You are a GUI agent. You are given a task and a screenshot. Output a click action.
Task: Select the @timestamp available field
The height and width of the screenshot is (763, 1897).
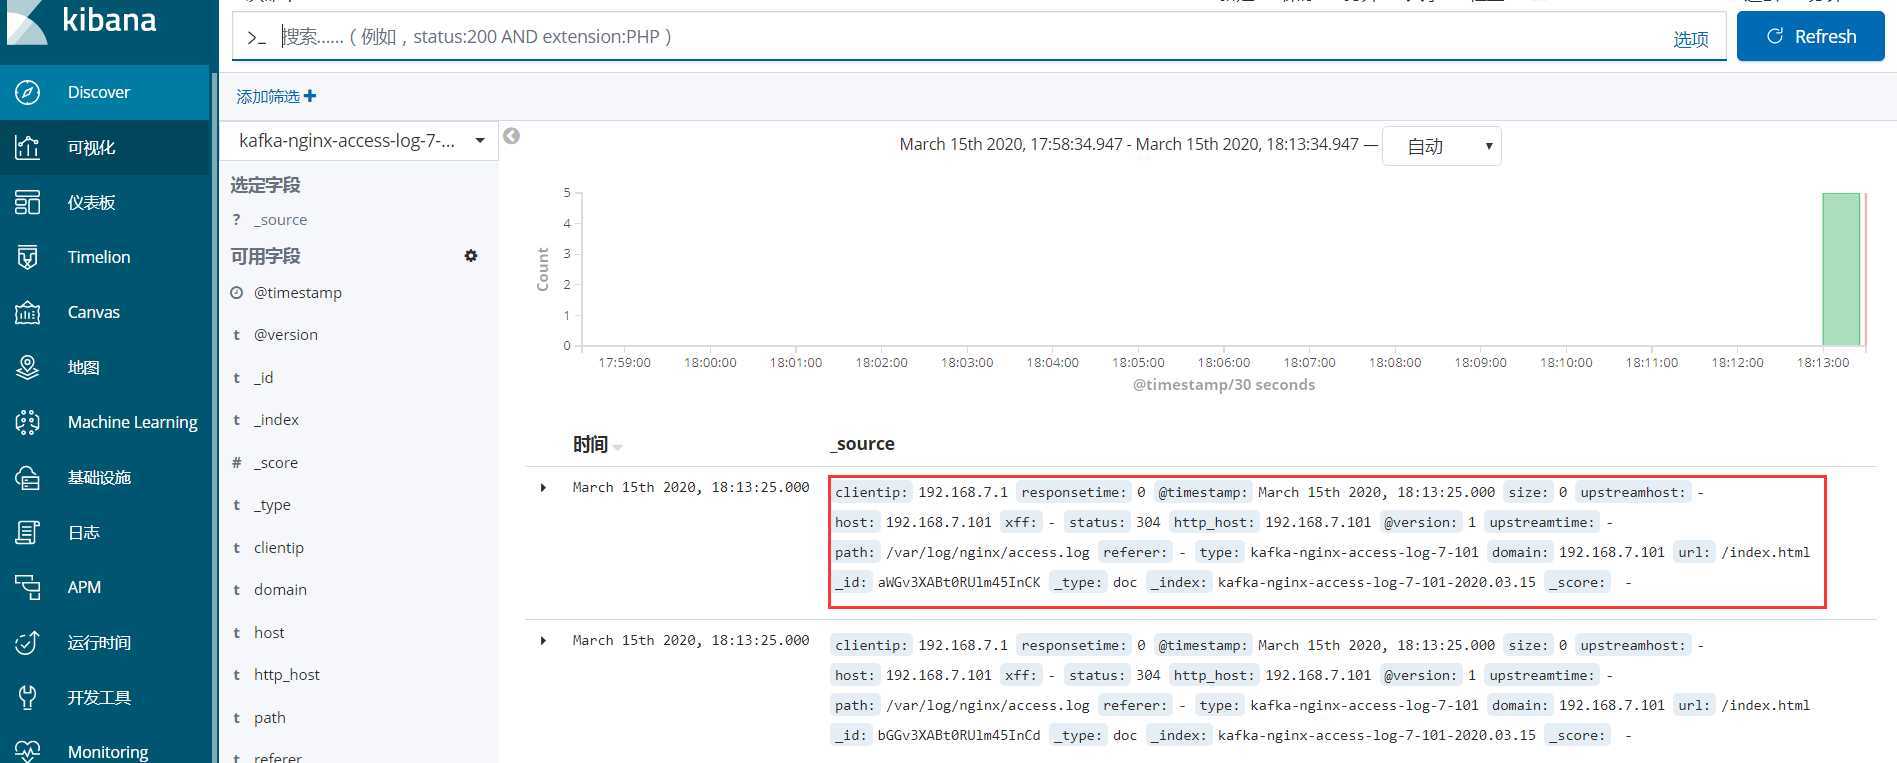(x=298, y=293)
